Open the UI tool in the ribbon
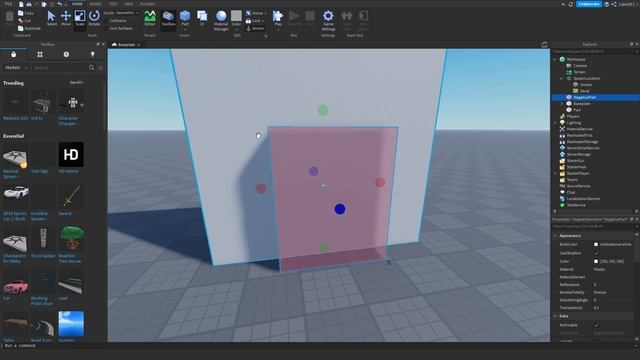The width and height of the screenshot is (640, 360). click(x=202, y=18)
